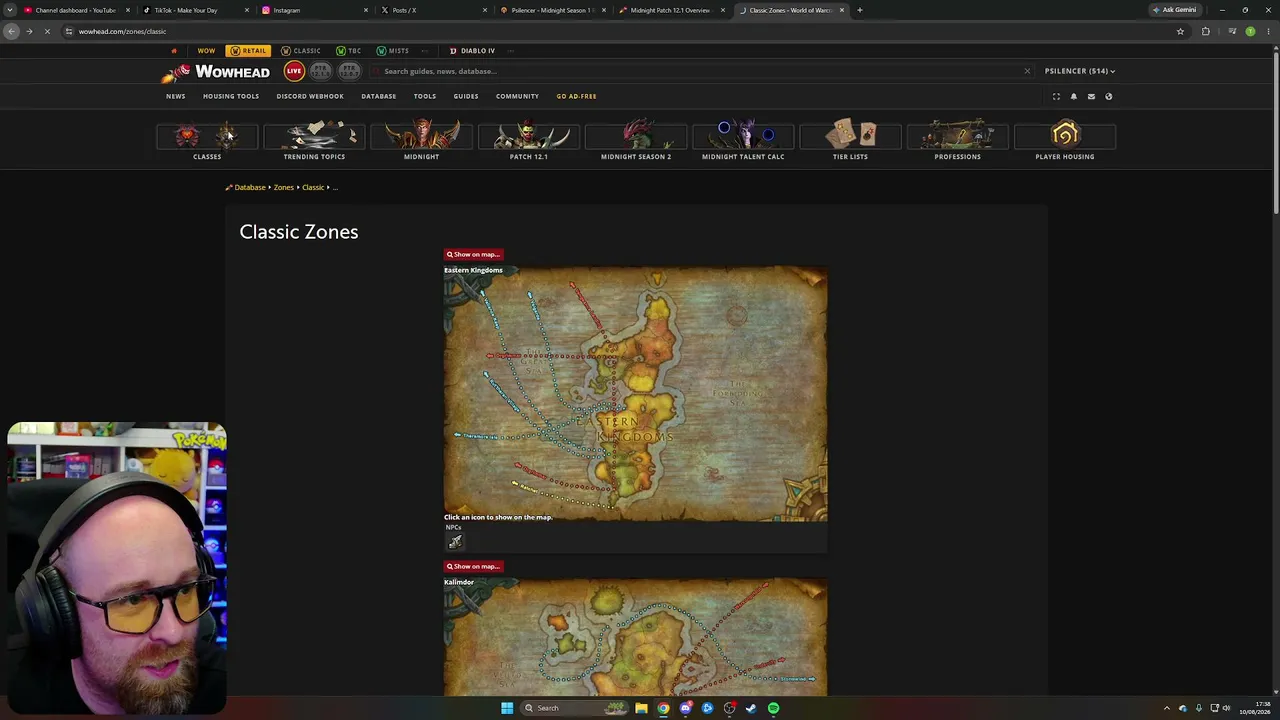Clear the Wowhead search field
The image size is (1280, 720).
pos(1026,71)
